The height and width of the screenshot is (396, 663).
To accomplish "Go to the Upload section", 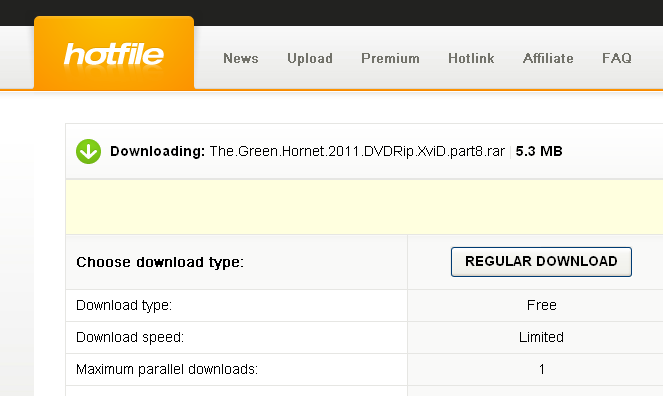I will click(310, 58).
